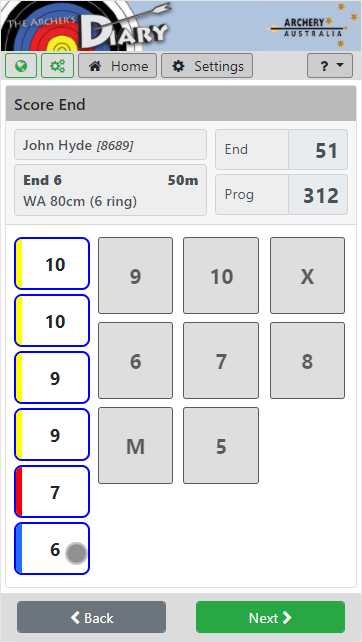
Task: Tap the 5 score key
Action: tap(221, 445)
